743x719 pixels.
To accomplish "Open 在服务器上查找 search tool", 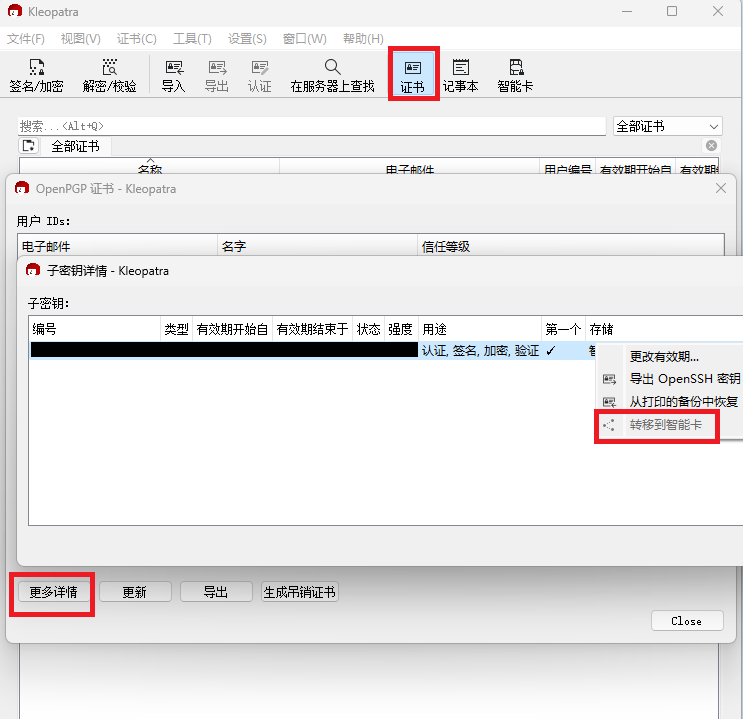I will click(332, 75).
